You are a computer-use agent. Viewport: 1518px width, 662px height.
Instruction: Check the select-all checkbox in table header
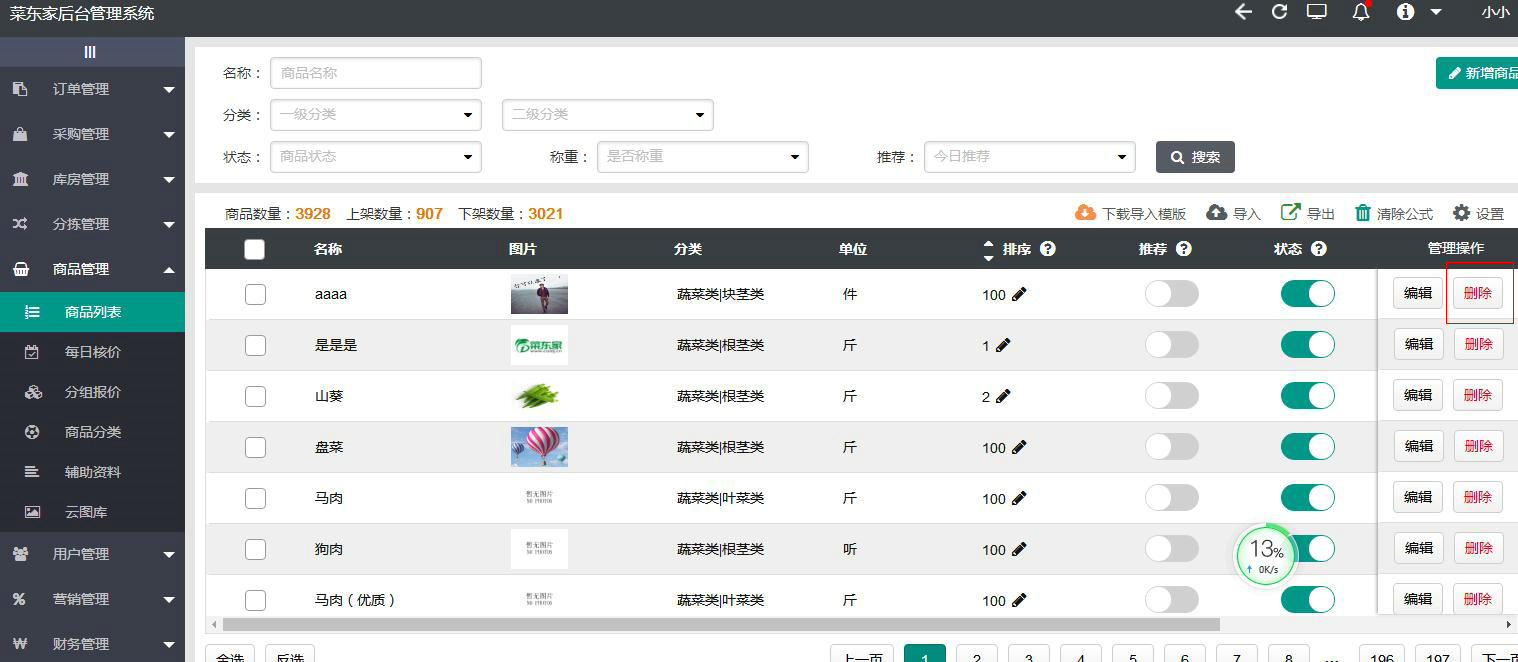(x=254, y=249)
